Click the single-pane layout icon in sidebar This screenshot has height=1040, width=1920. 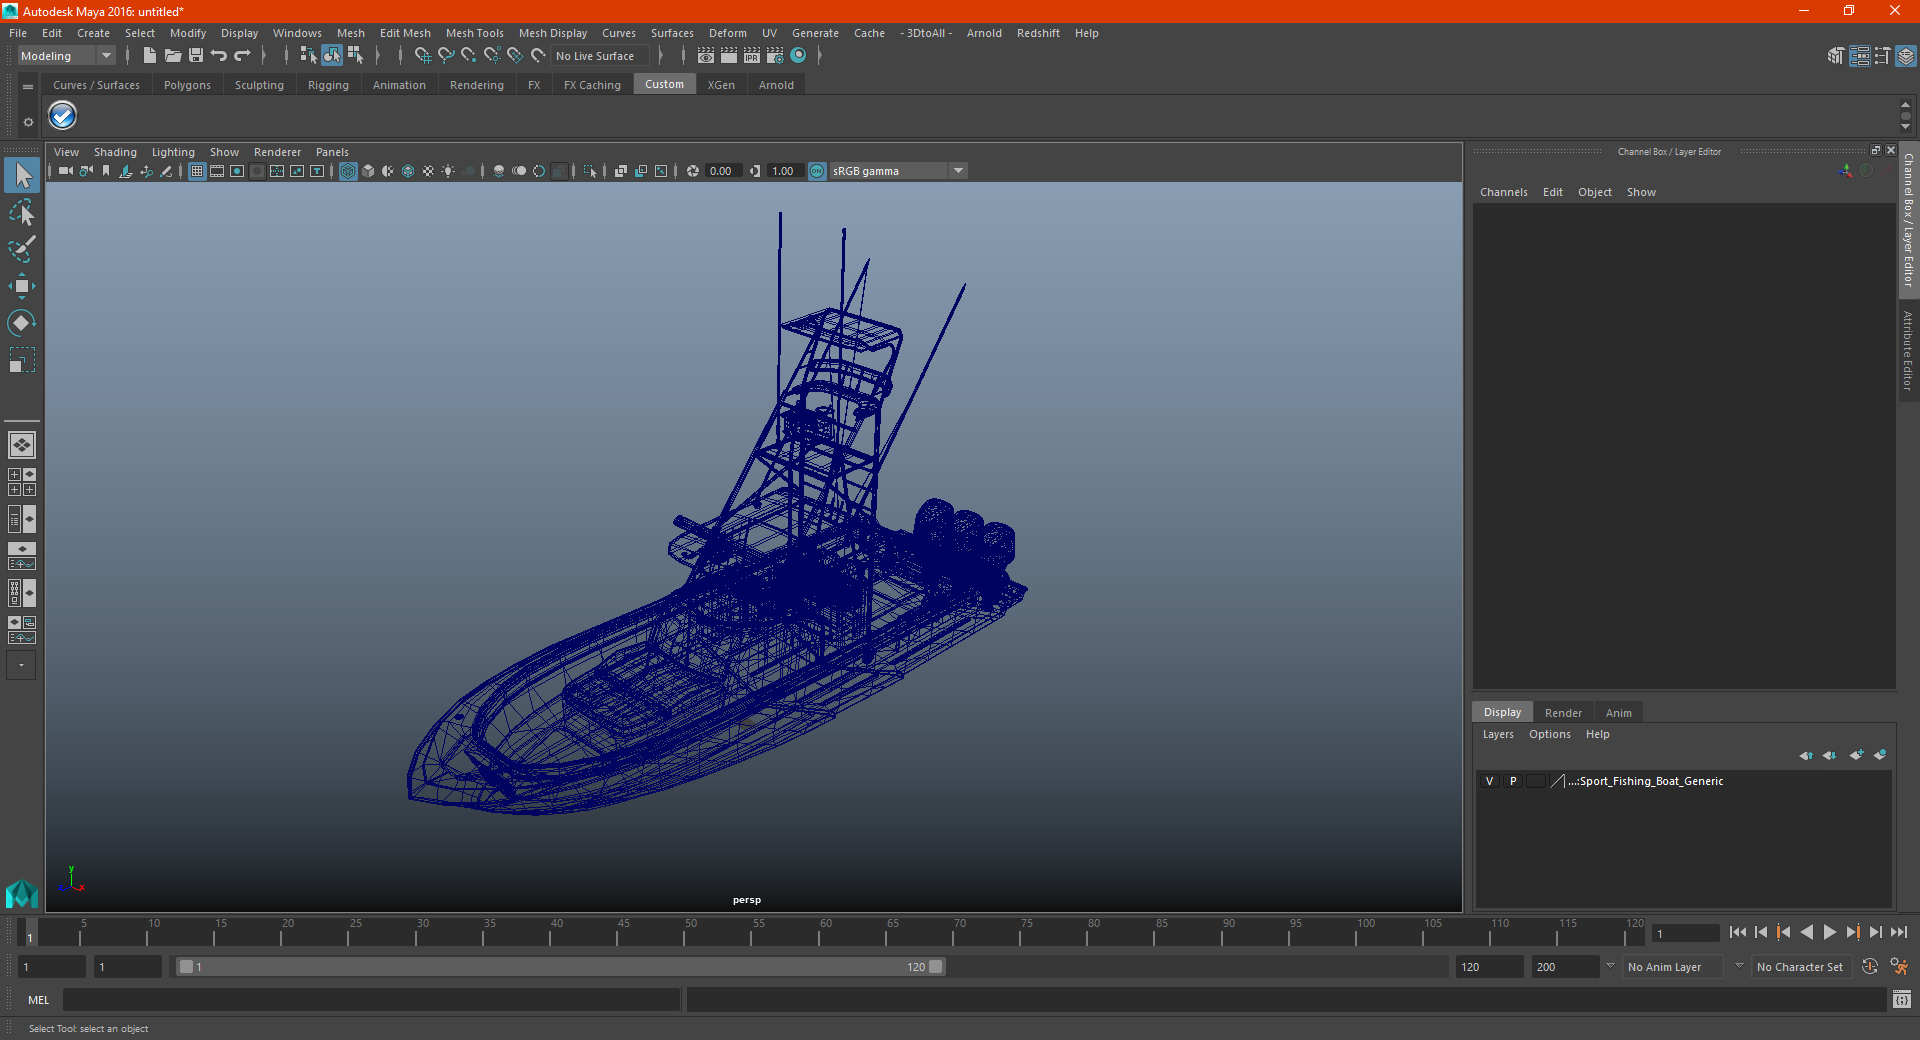[x=22, y=445]
